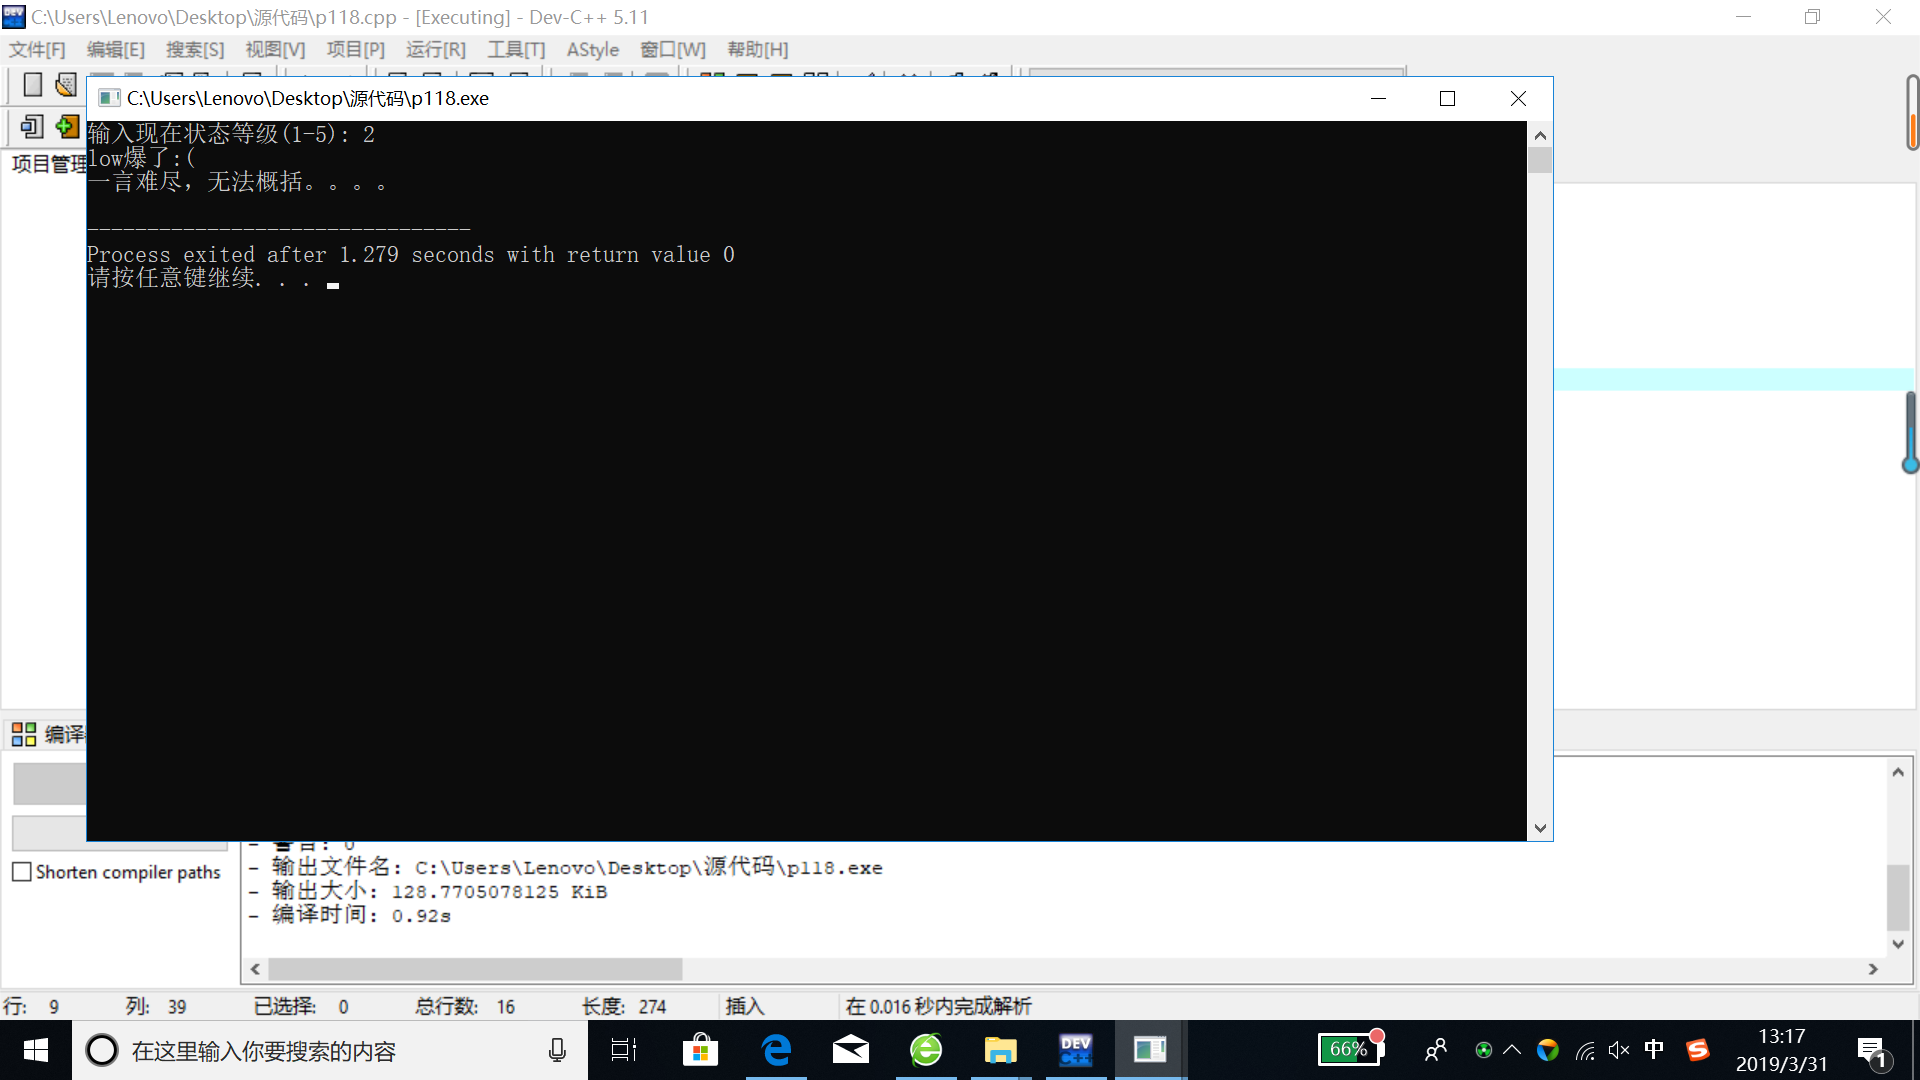Click the compile log horizontal scrollbar thumb
Screen dimensions: 1920x1080
(x=475, y=969)
